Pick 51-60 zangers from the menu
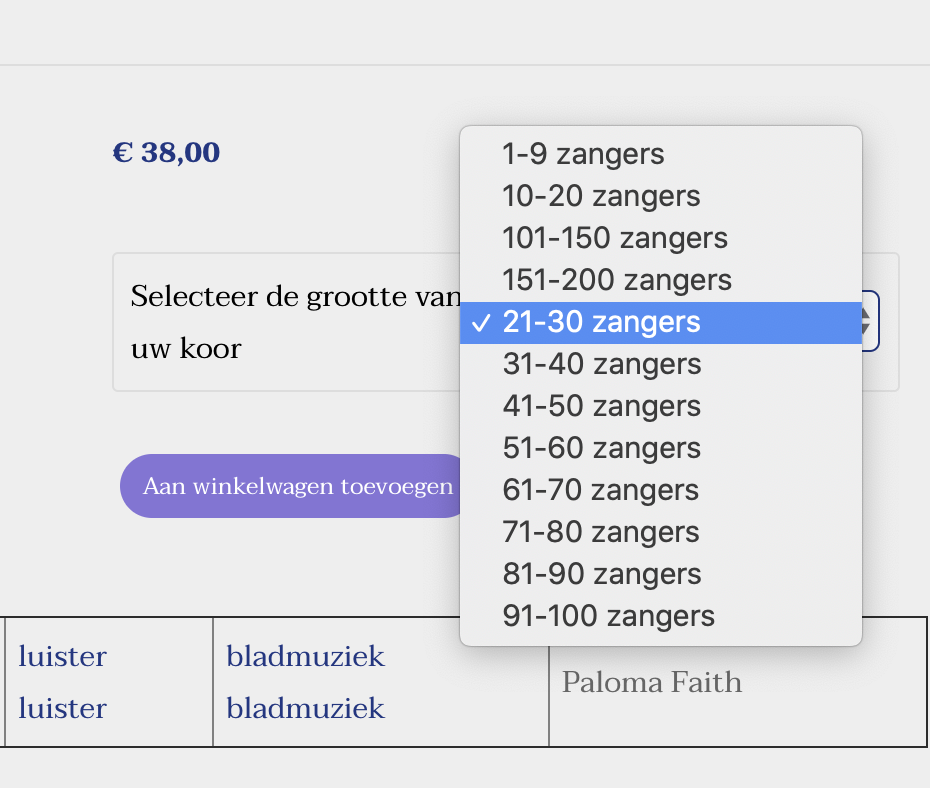Viewport: 930px width, 788px height. click(x=601, y=448)
